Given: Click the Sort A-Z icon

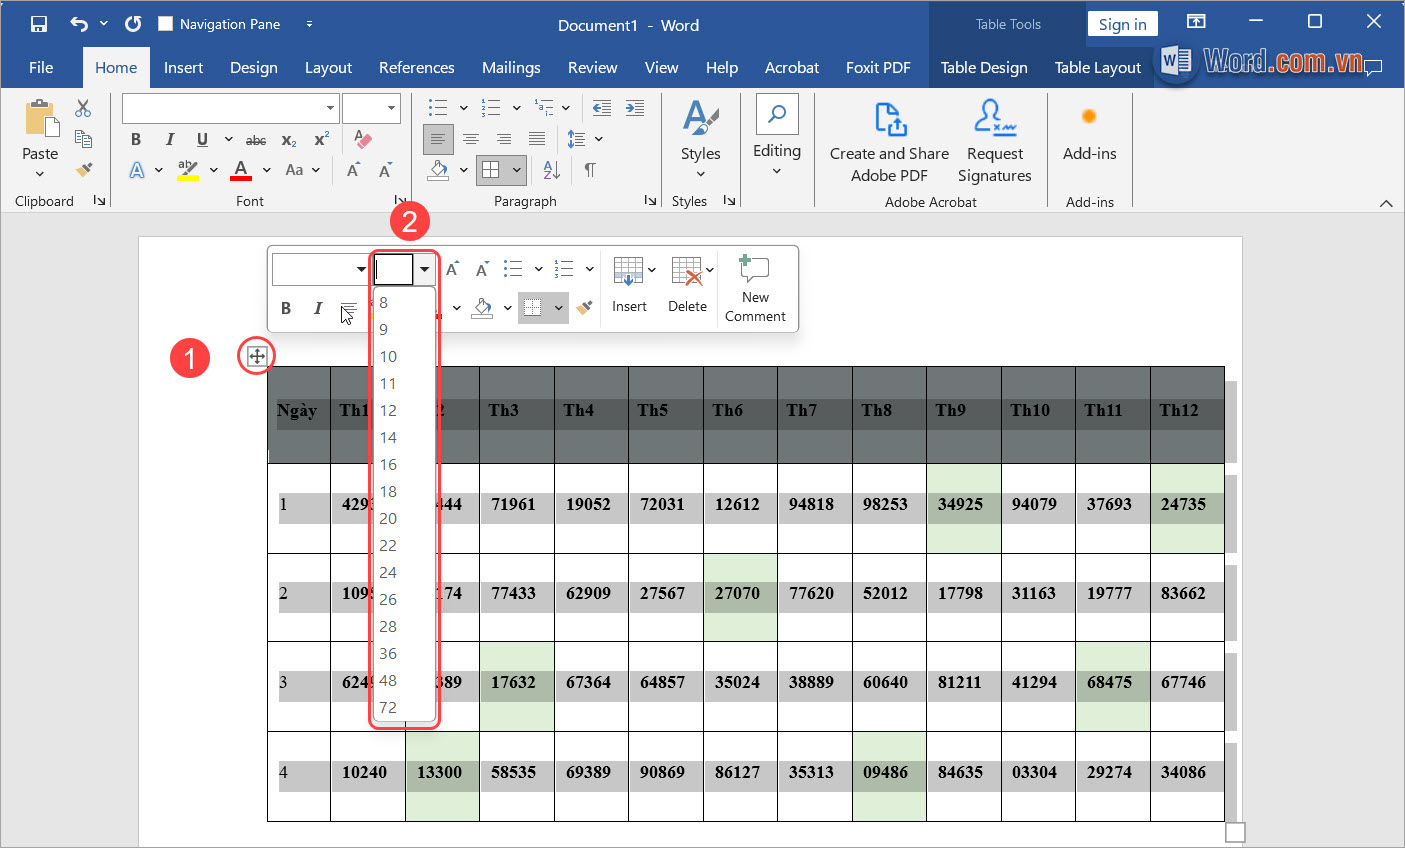Looking at the screenshot, I should coord(551,171).
